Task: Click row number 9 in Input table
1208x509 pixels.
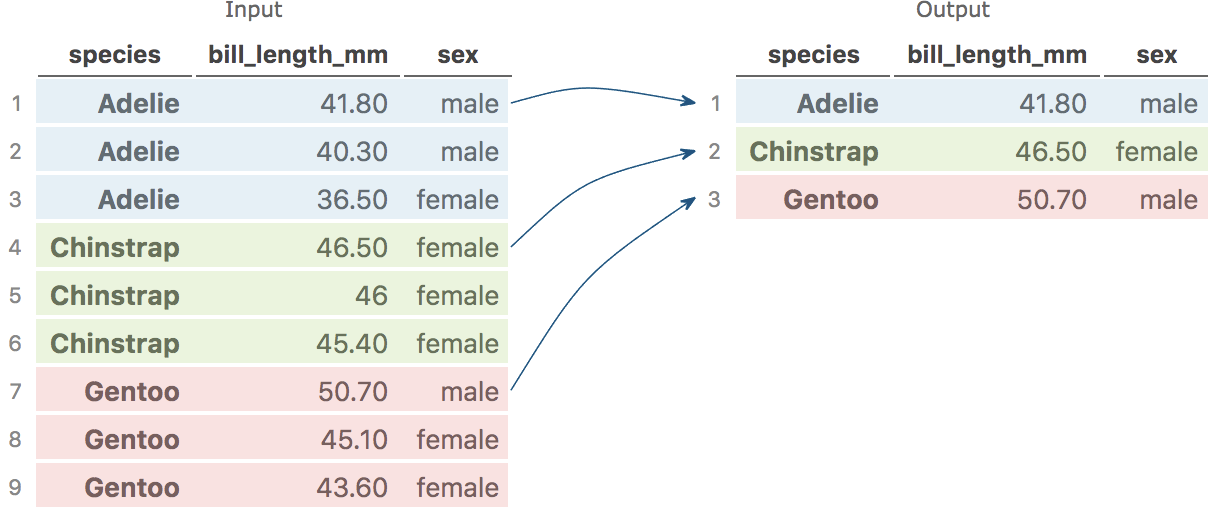Action: tap(15, 488)
